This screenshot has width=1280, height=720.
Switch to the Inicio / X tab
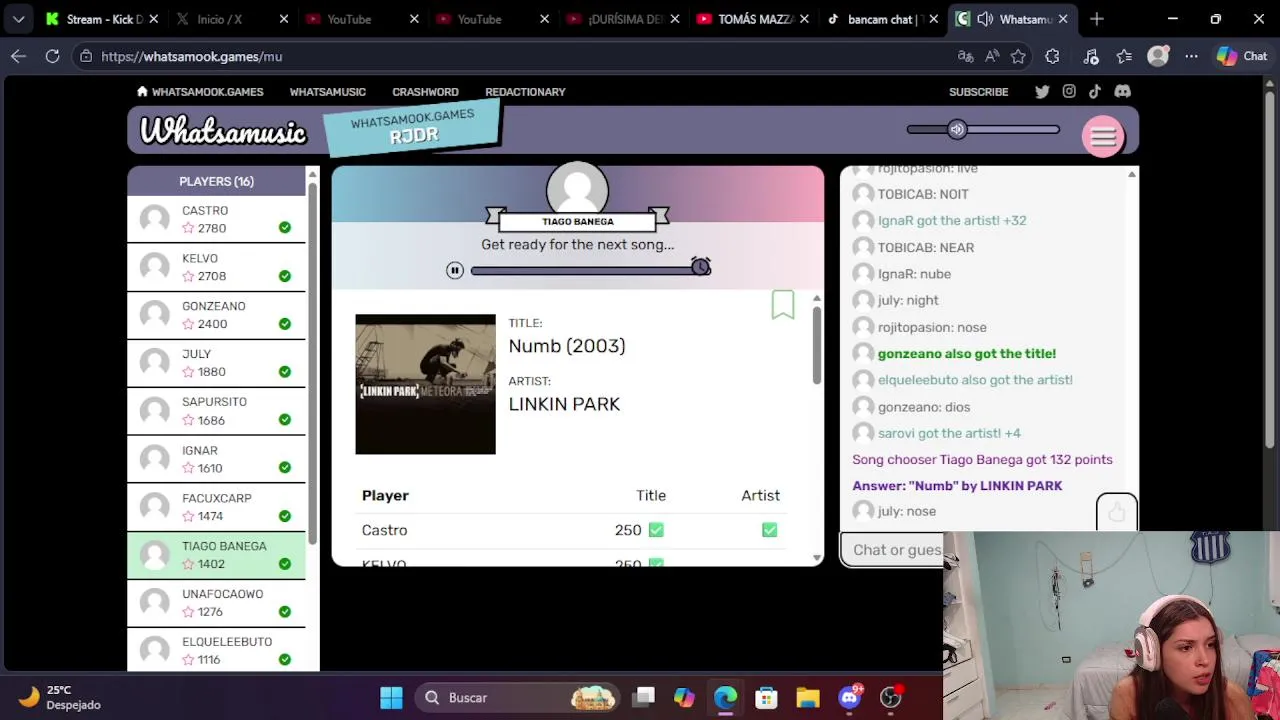click(x=230, y=19)
